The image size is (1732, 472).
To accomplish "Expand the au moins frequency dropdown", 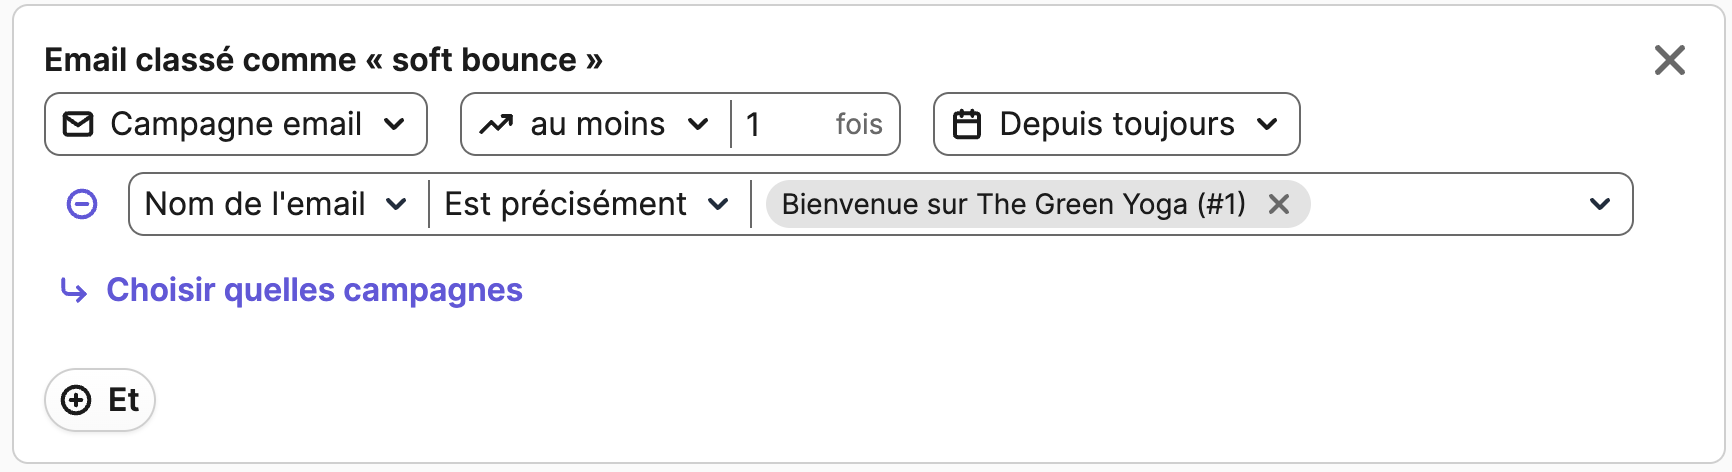I will coord(596,124).
